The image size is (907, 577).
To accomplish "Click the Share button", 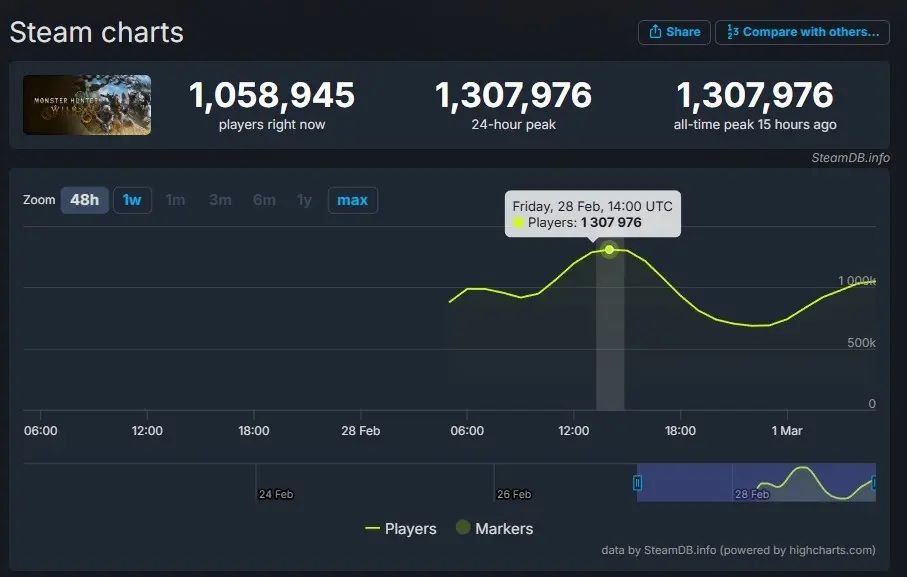I will tap(674, 32).
